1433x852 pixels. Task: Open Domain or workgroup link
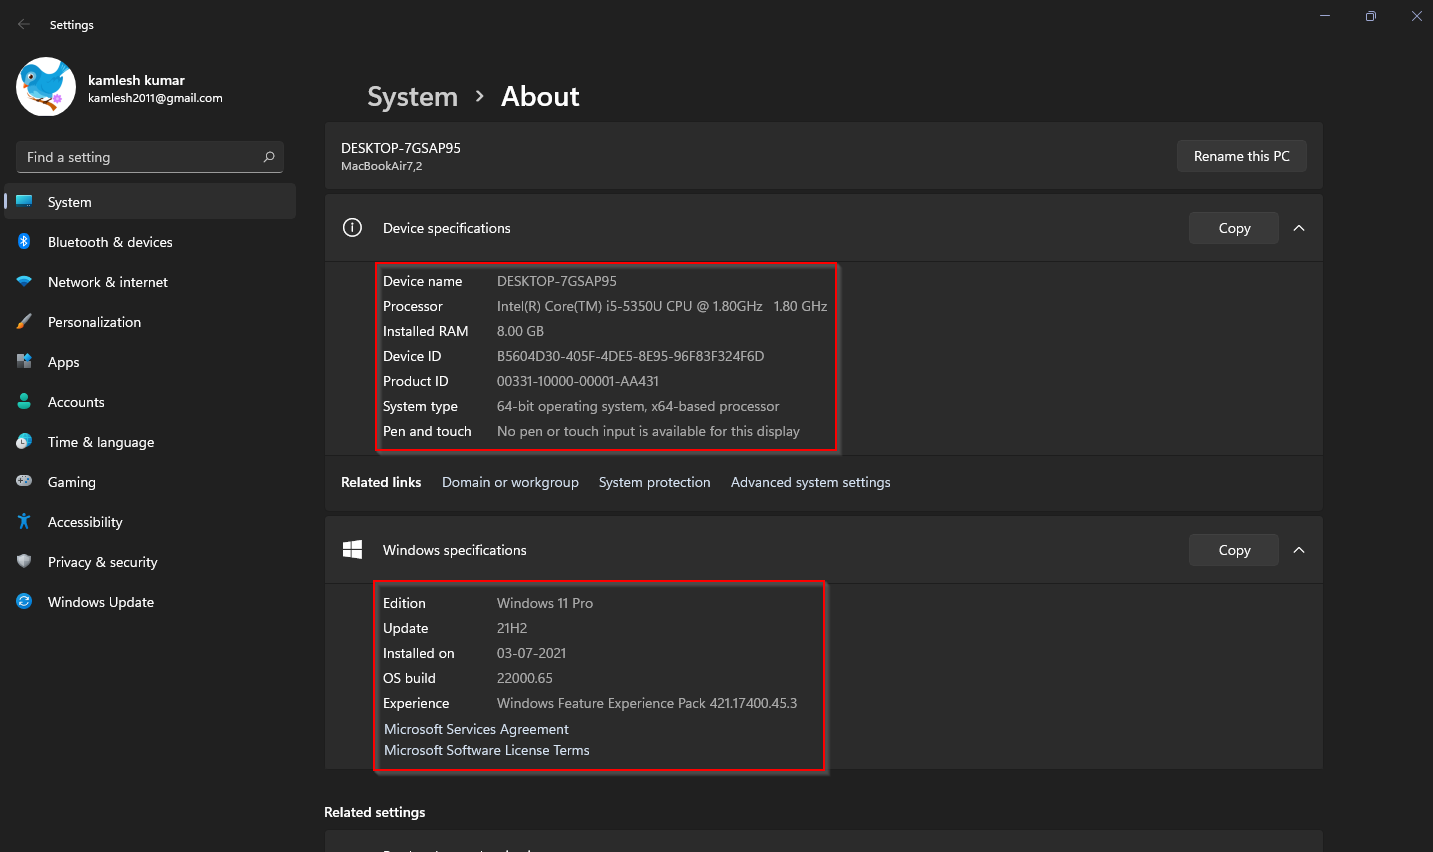(510, 482)
